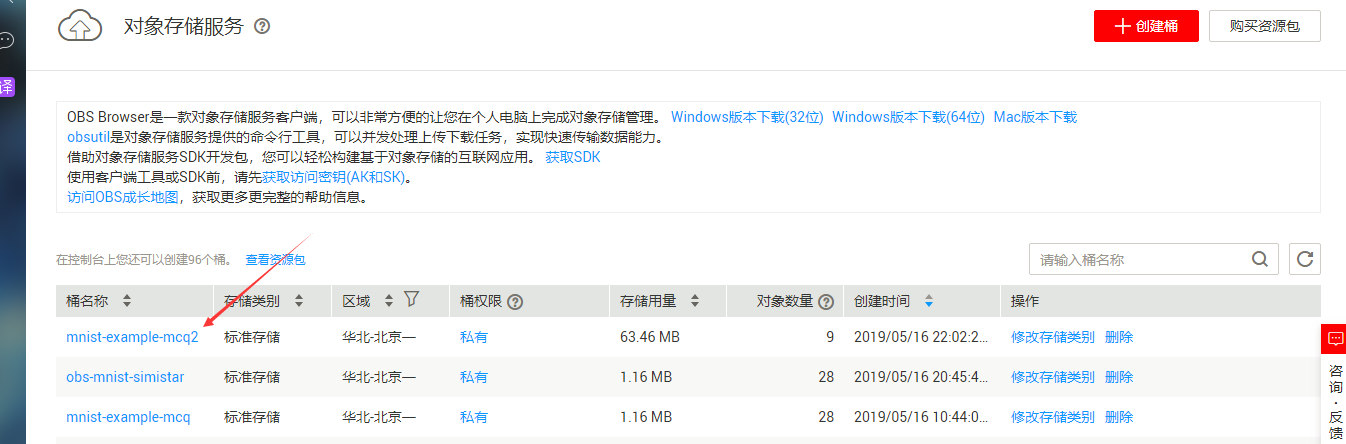Screen dimensions: 1346x444
Task: Open the red feedback chat icon
Action: 1333,339
